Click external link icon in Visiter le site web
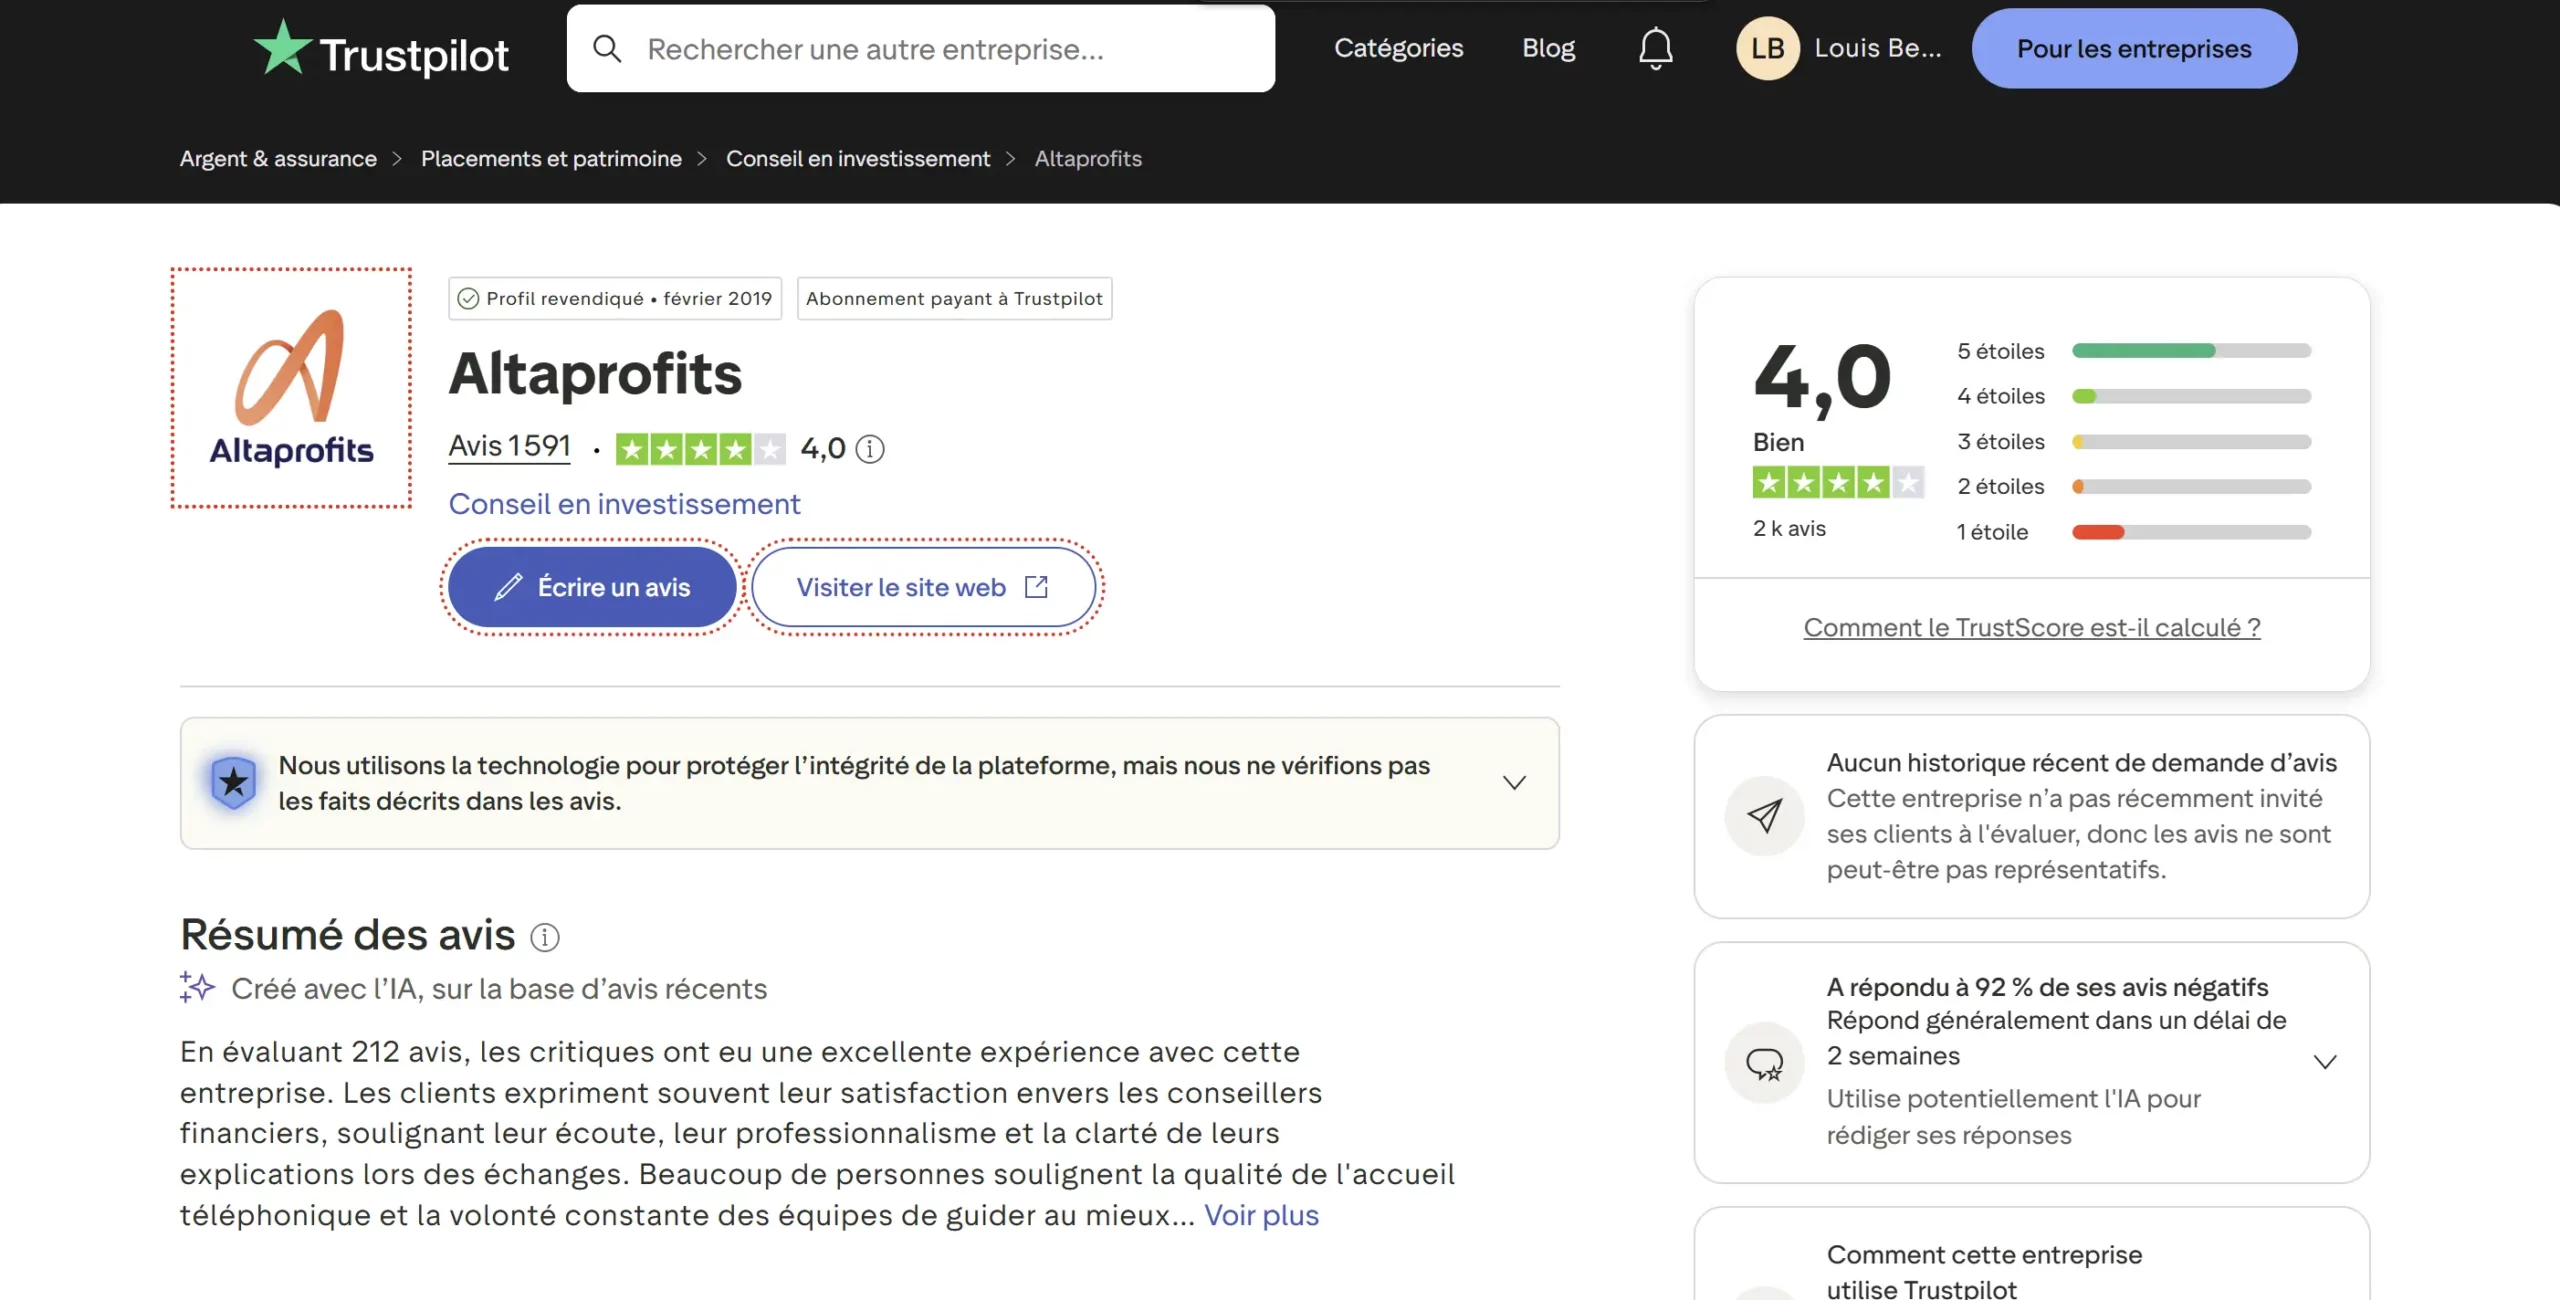This screenshot has height=1300, width=2560. (1037, 587)
